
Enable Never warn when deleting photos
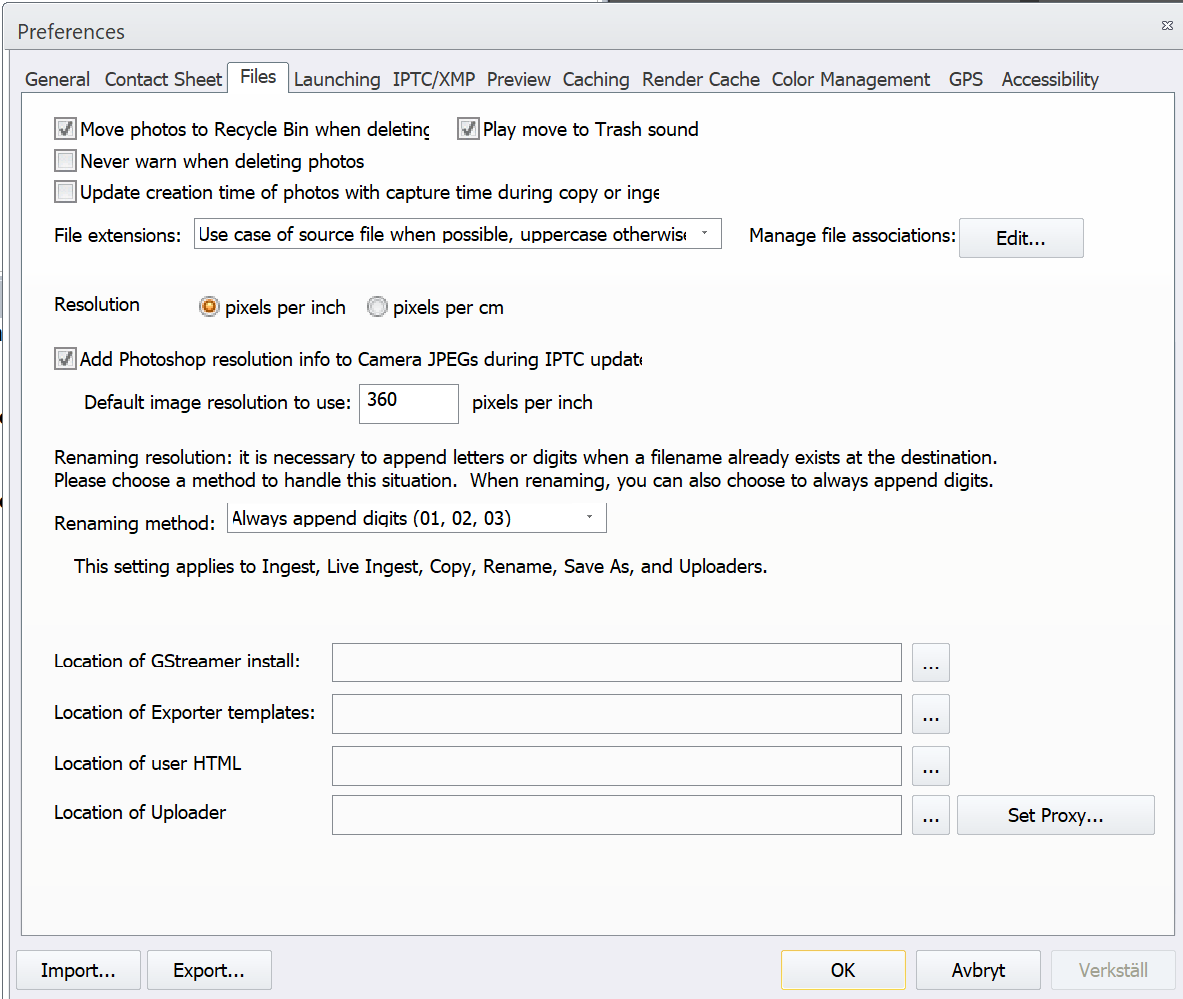(66, 161)
